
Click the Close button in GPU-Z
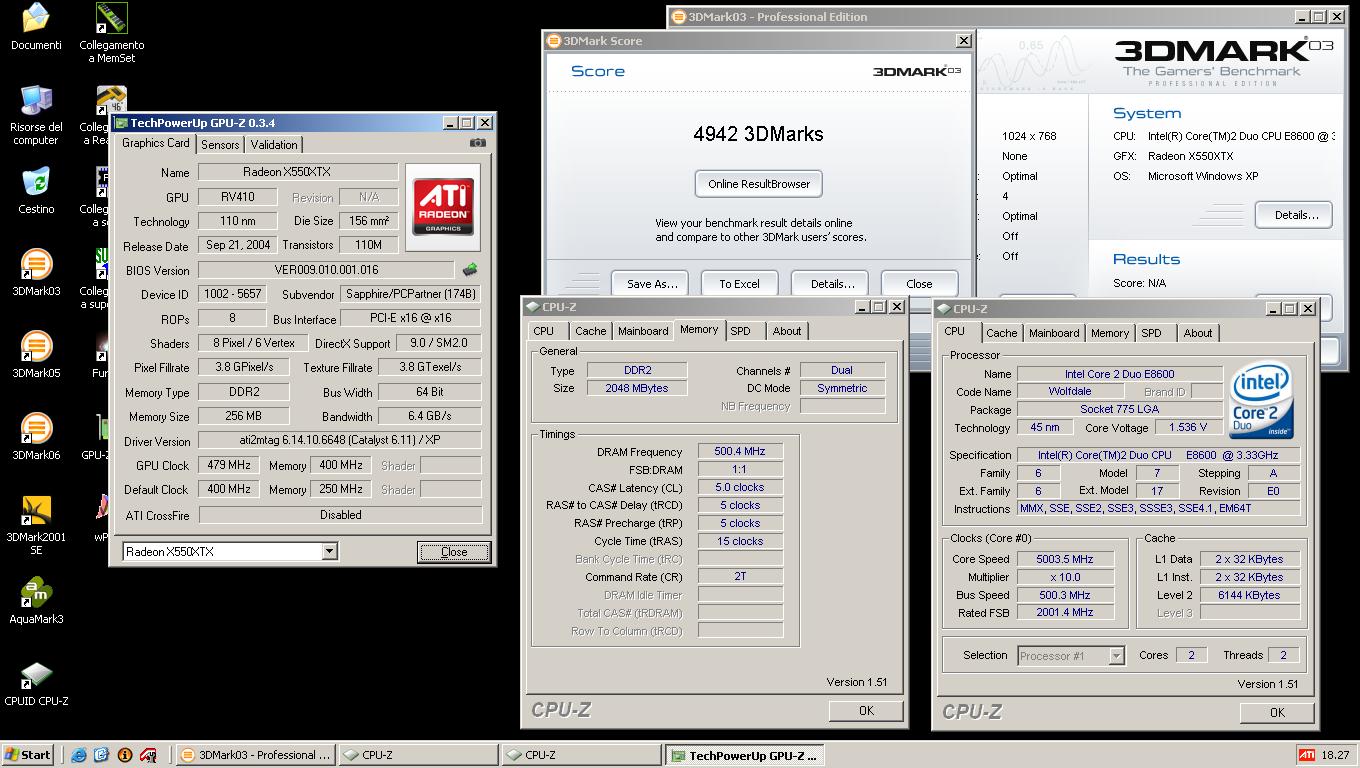click(x=454, y=552)
